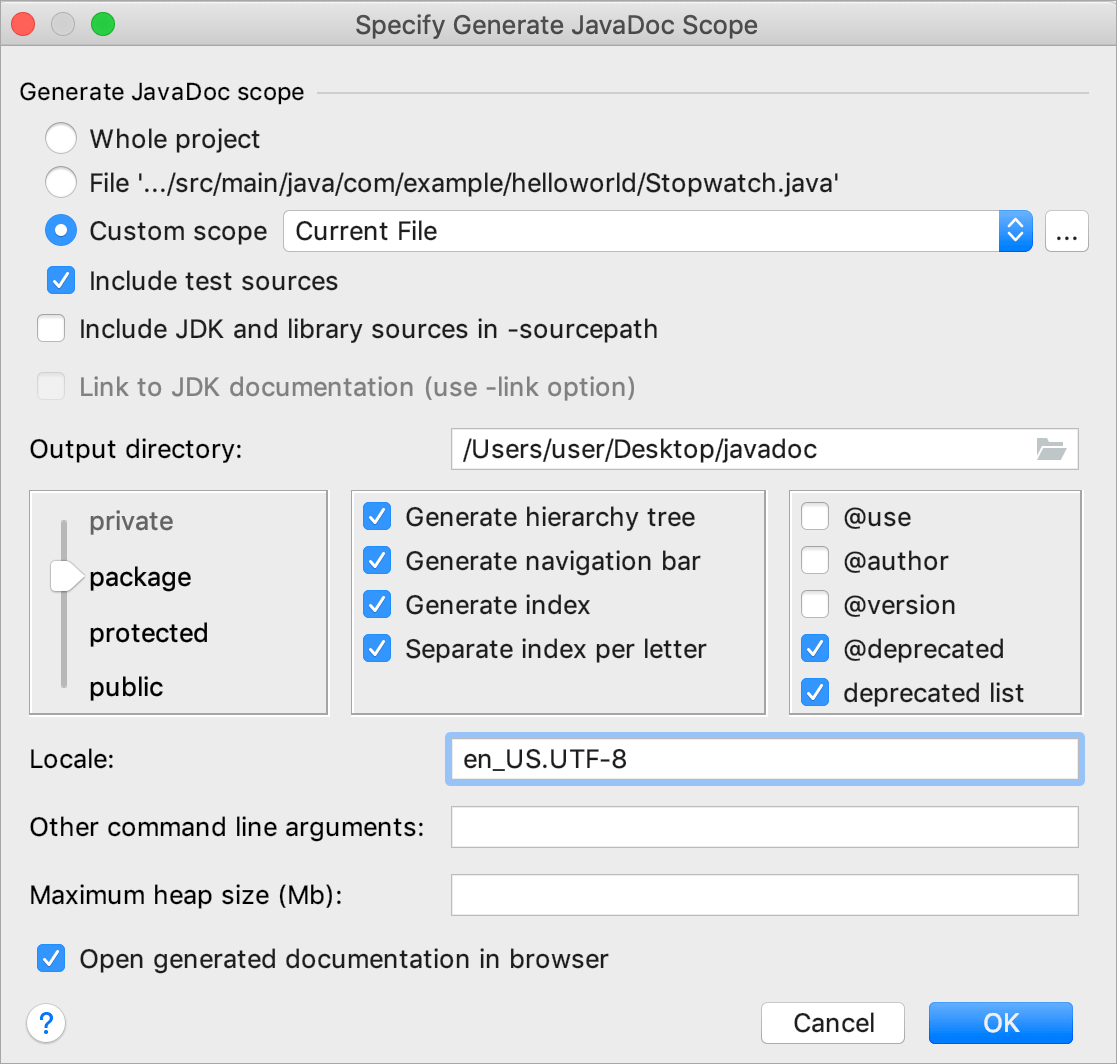Click the Current File dropdown spinner arrows
This screenshot has width=1117, height=1064.
coord(1015,231)
